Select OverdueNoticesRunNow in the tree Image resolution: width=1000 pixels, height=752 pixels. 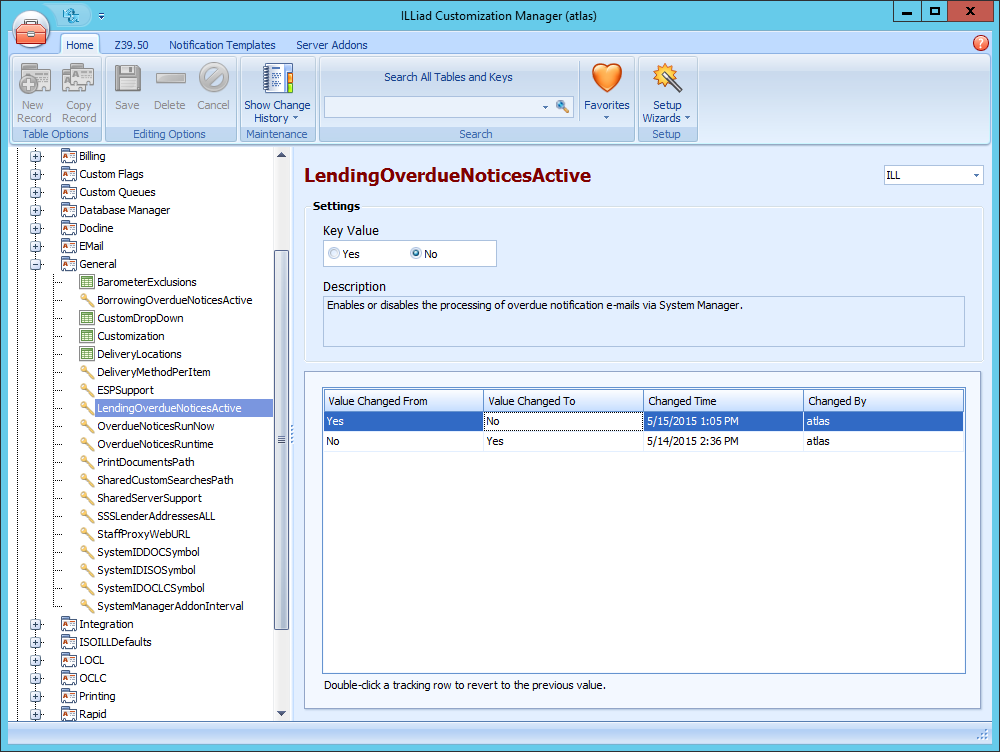155,426
